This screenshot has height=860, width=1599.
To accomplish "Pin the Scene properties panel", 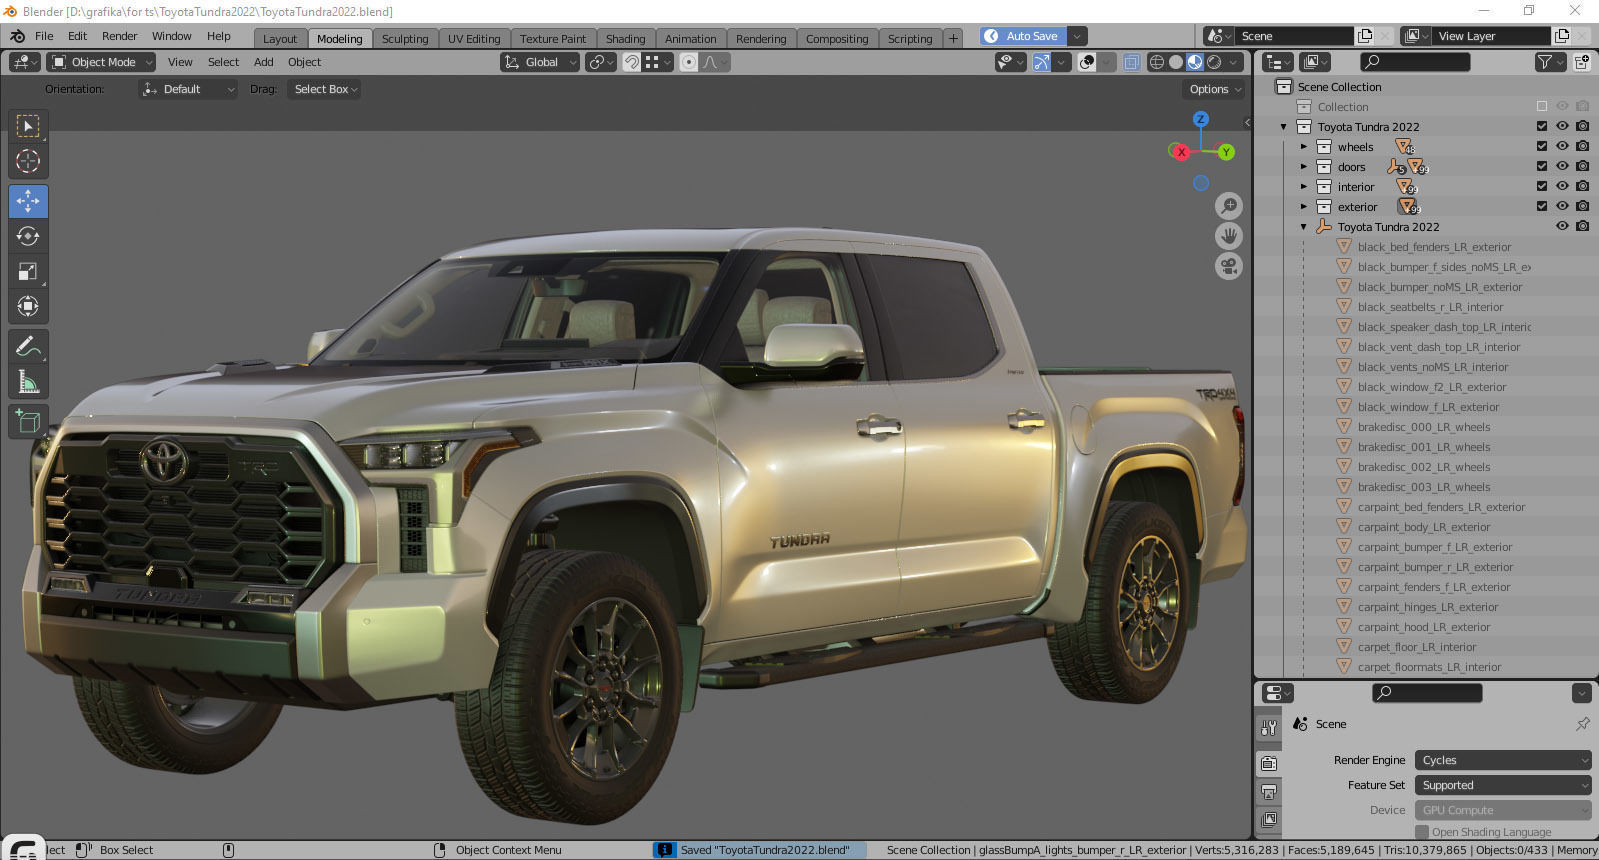I will pos(1582,724).
